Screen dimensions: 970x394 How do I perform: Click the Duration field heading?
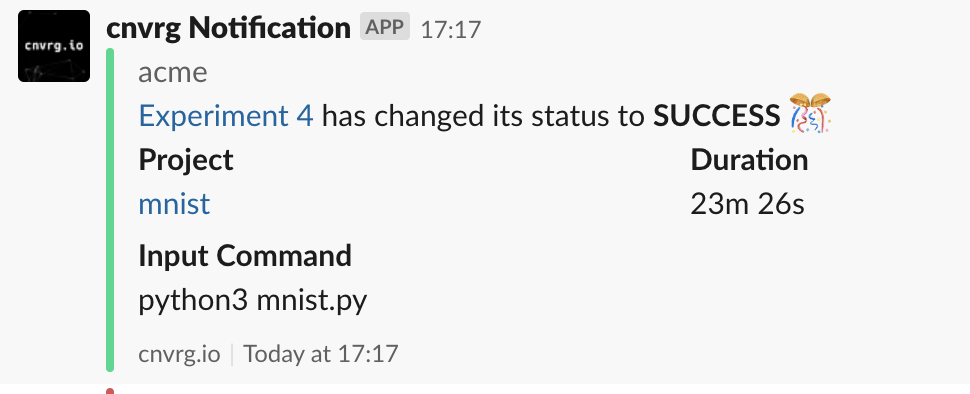[x=749, y=160]
